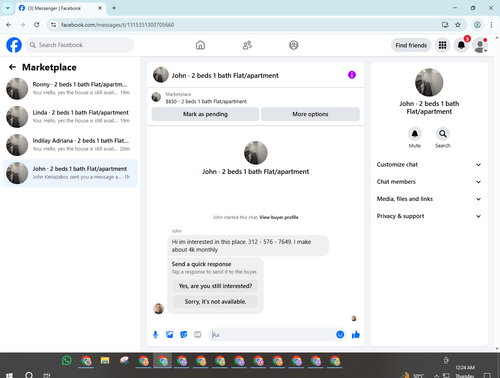Send quick response 'Yes, are you still interested?'
The image size is (500, 378).
point(215,286)
